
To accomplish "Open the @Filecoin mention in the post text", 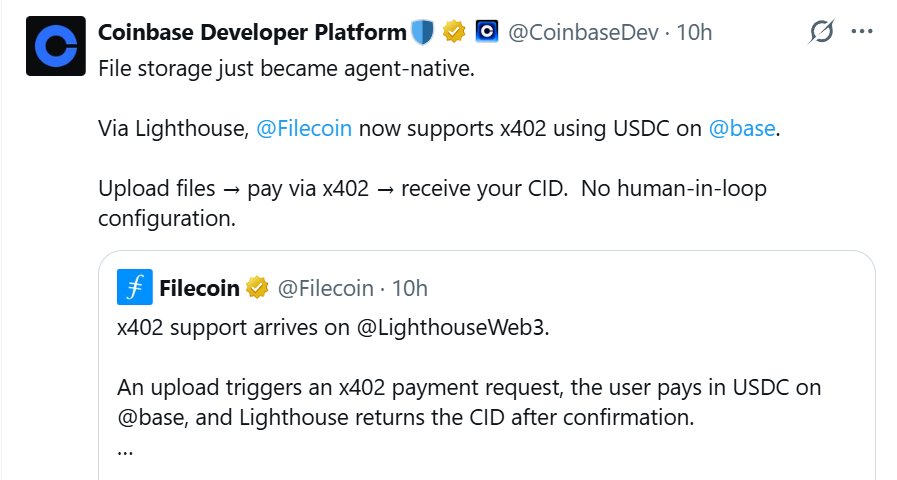I will click(x=305, y=129).
